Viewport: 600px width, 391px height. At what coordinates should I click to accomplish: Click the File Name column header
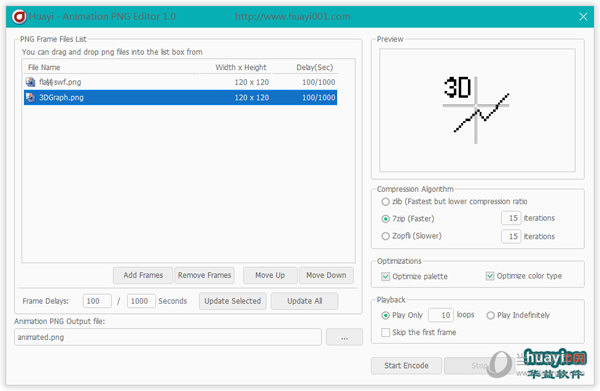tap(44, 67)
